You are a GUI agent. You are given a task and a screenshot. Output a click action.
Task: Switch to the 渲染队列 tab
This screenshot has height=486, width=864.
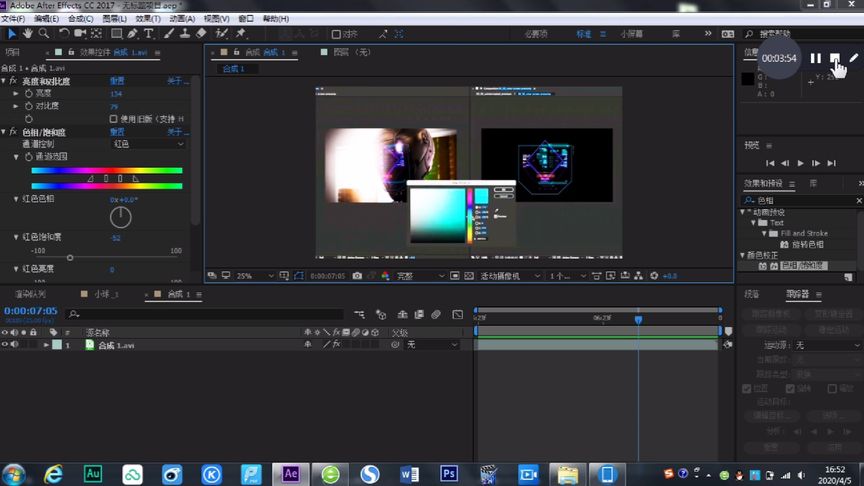30,295
